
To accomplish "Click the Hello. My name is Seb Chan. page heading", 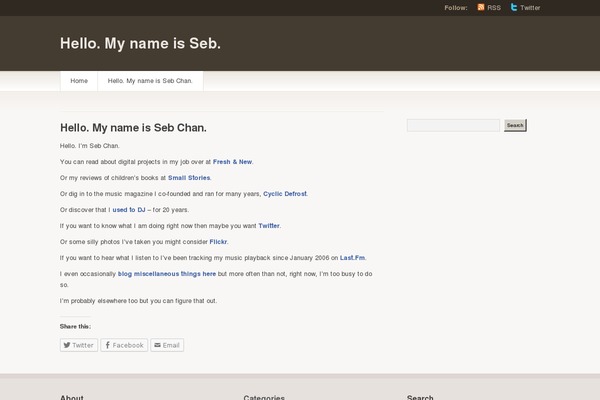I will coord(133,128).
